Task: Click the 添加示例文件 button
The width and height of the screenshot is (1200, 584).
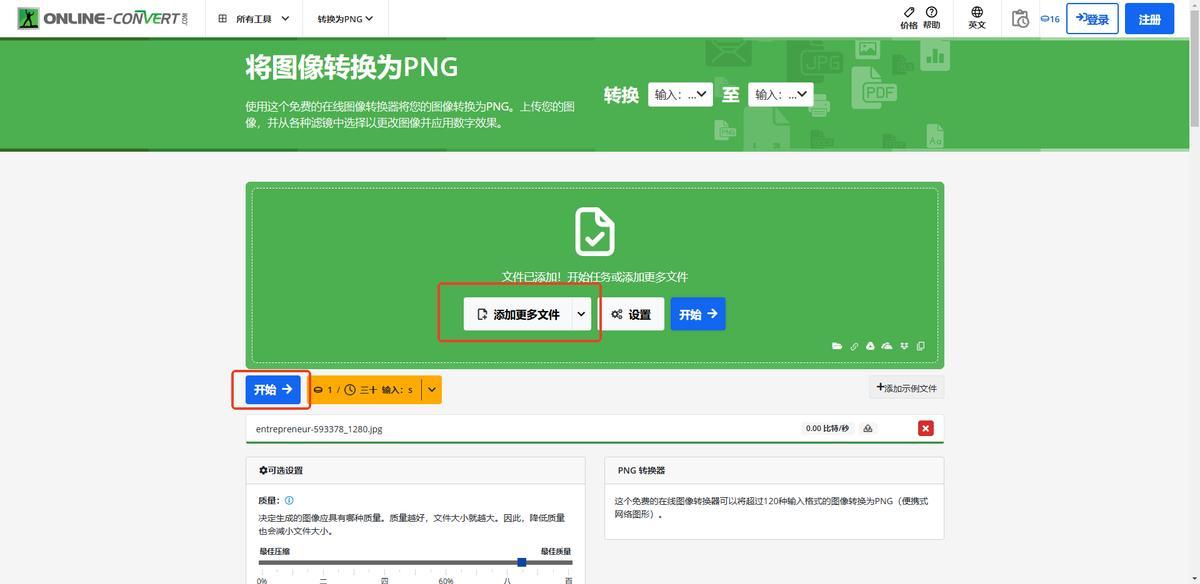Action: click(906, 388)
